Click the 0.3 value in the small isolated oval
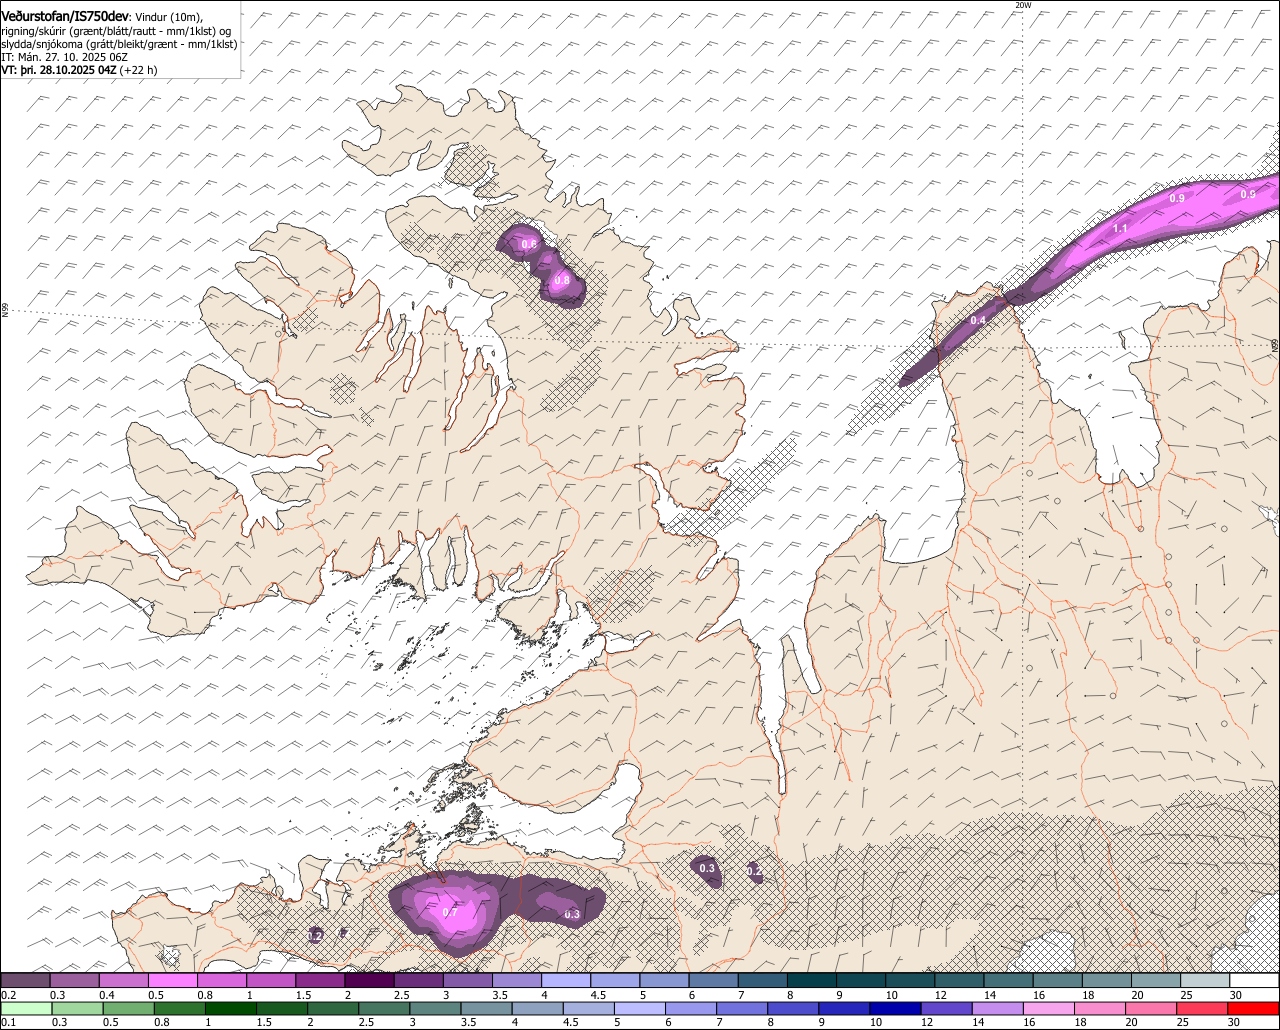This screenshot has height=1030, width=1280. click(x=707, y=868)
